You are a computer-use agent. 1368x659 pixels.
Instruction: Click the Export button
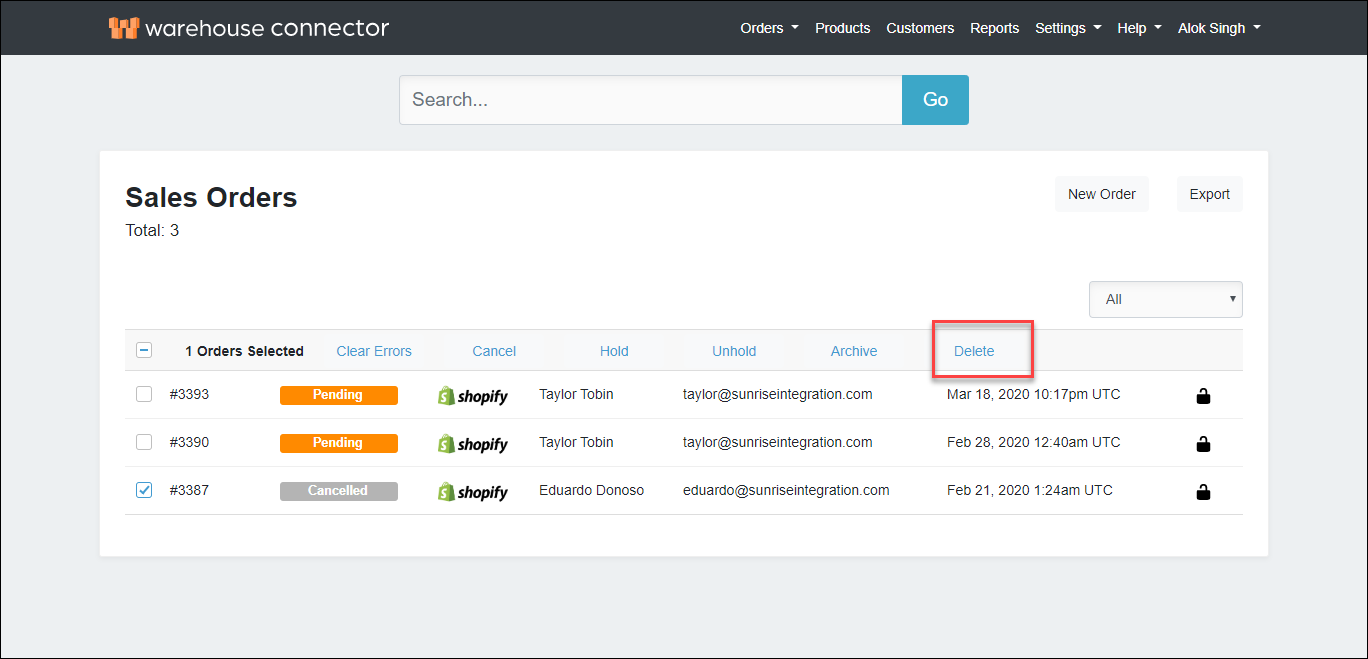[x=1209, y=194]
